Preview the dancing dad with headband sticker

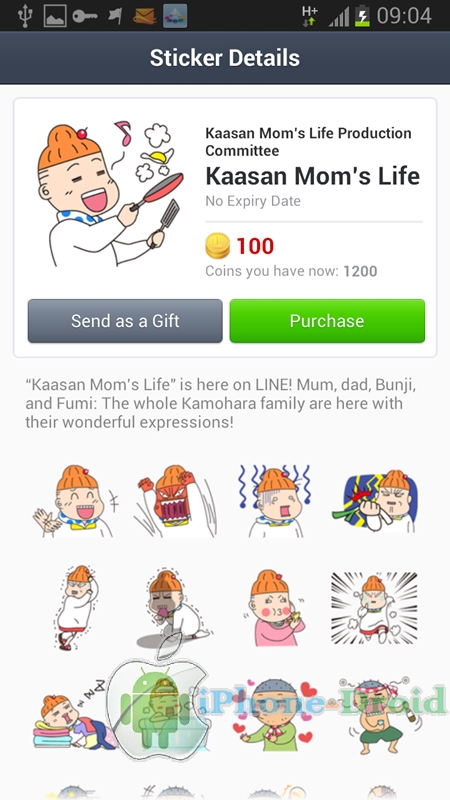(x=377, y=715)
